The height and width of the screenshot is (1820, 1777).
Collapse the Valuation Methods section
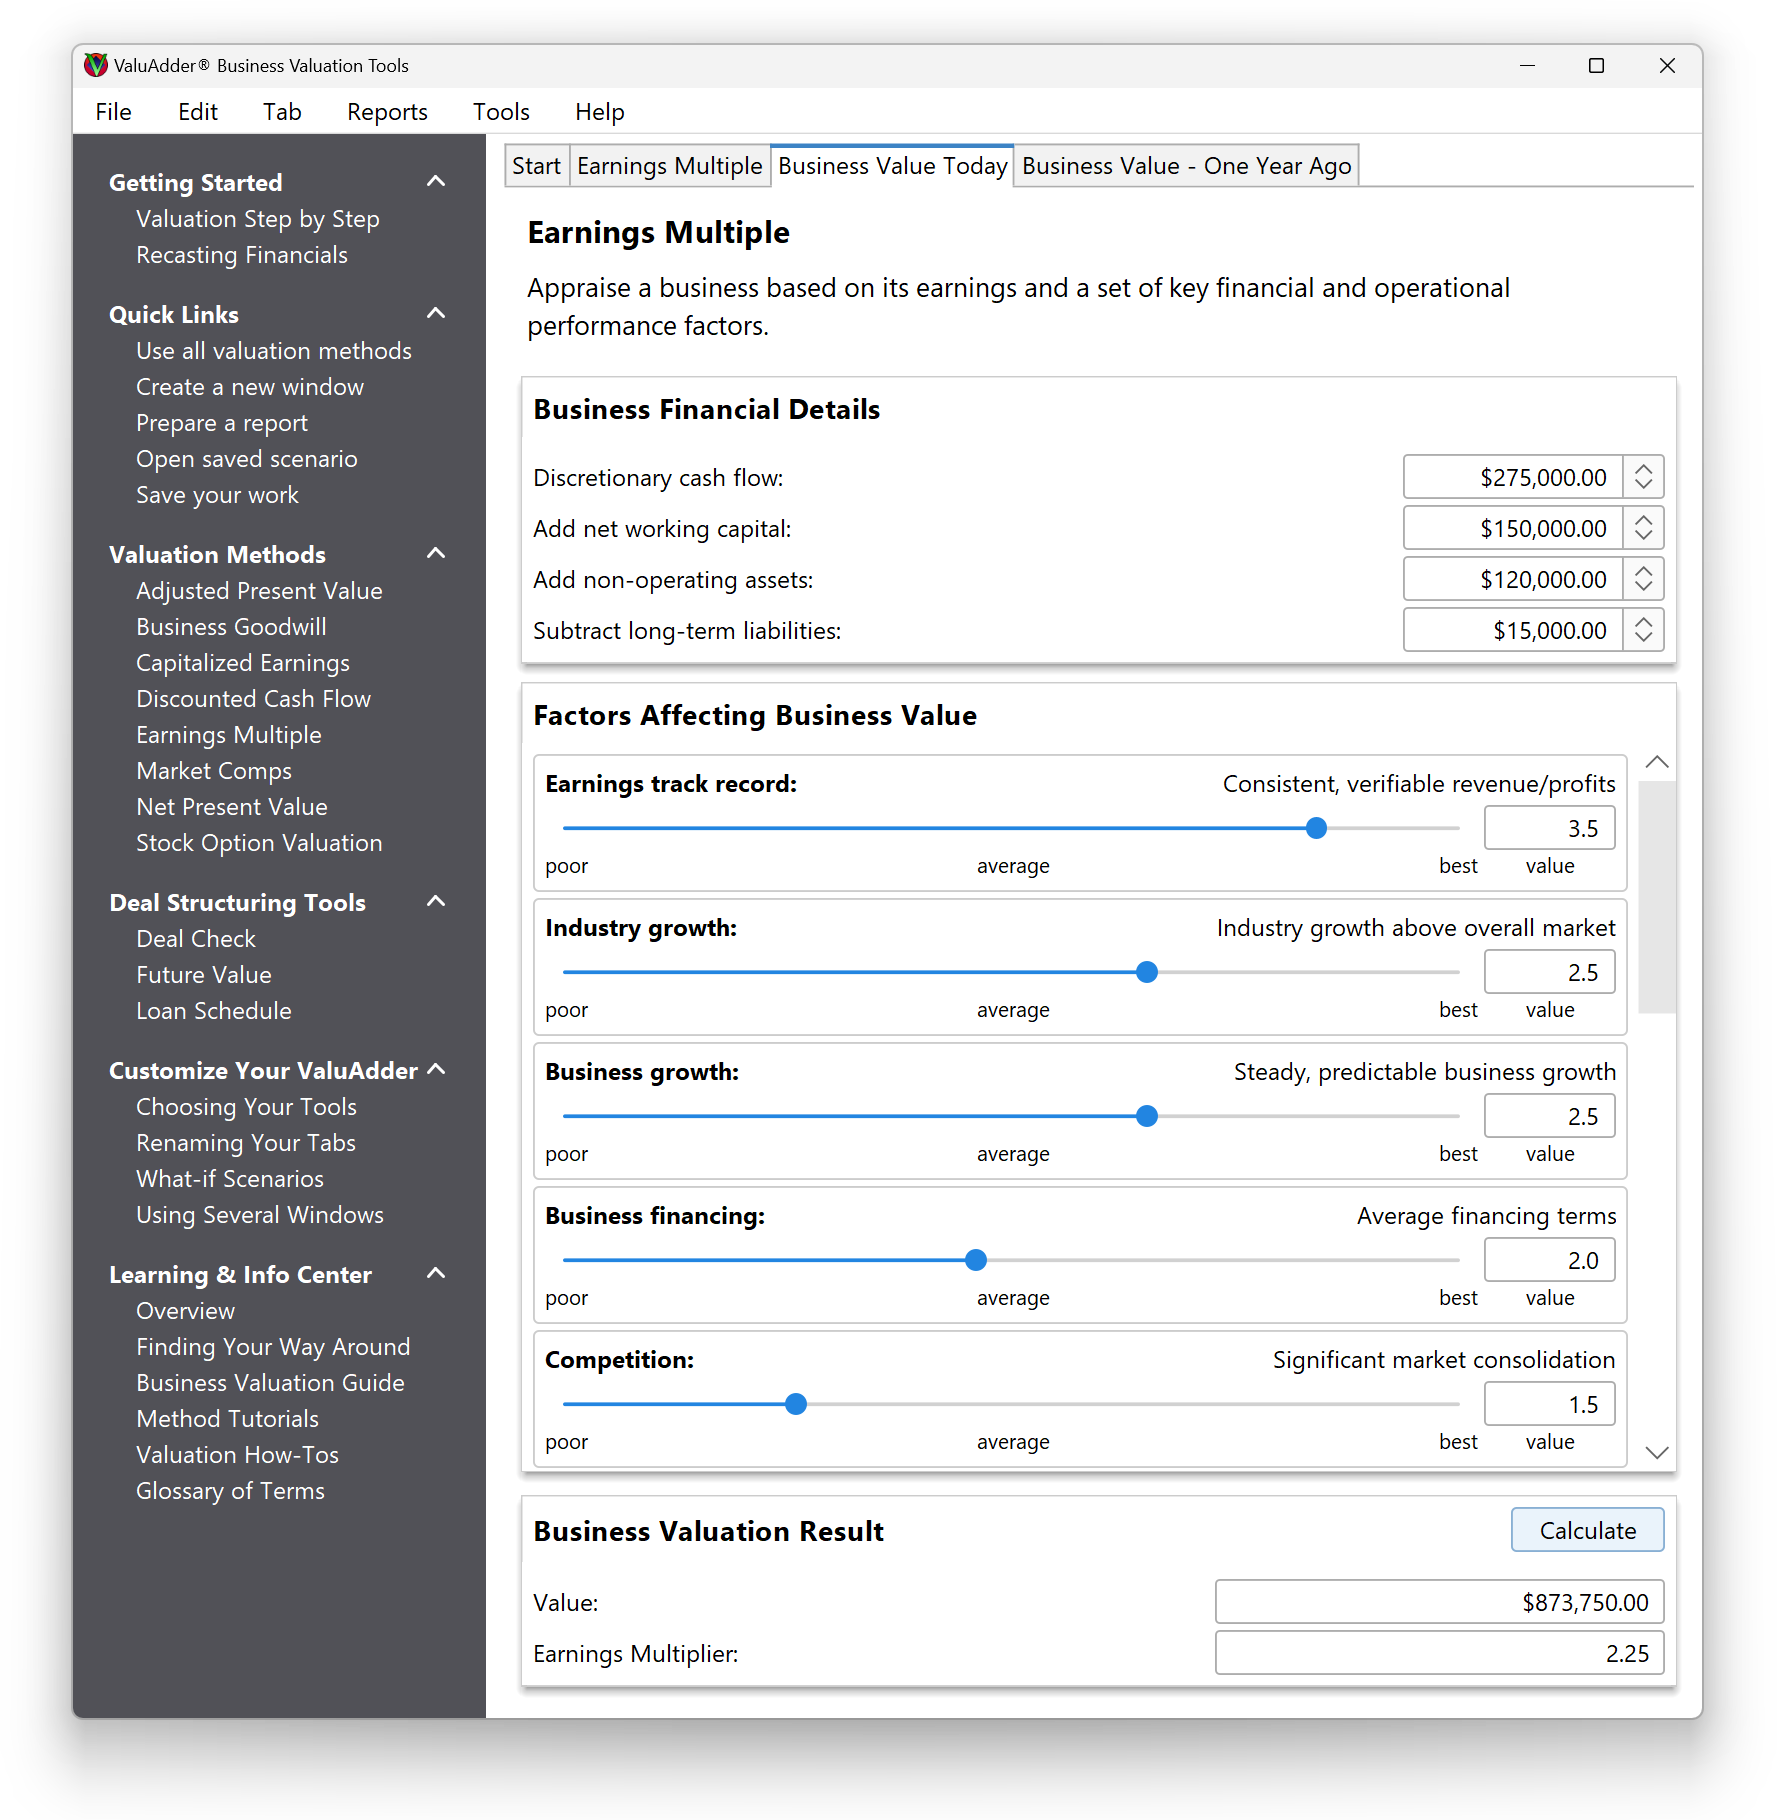(x=436, y=554)
